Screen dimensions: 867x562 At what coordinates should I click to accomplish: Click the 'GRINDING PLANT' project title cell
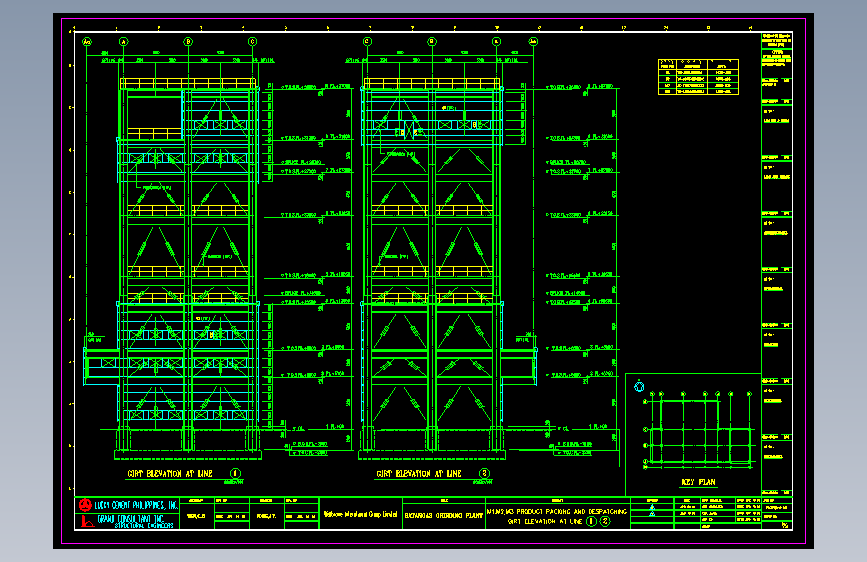coord(444,516)
